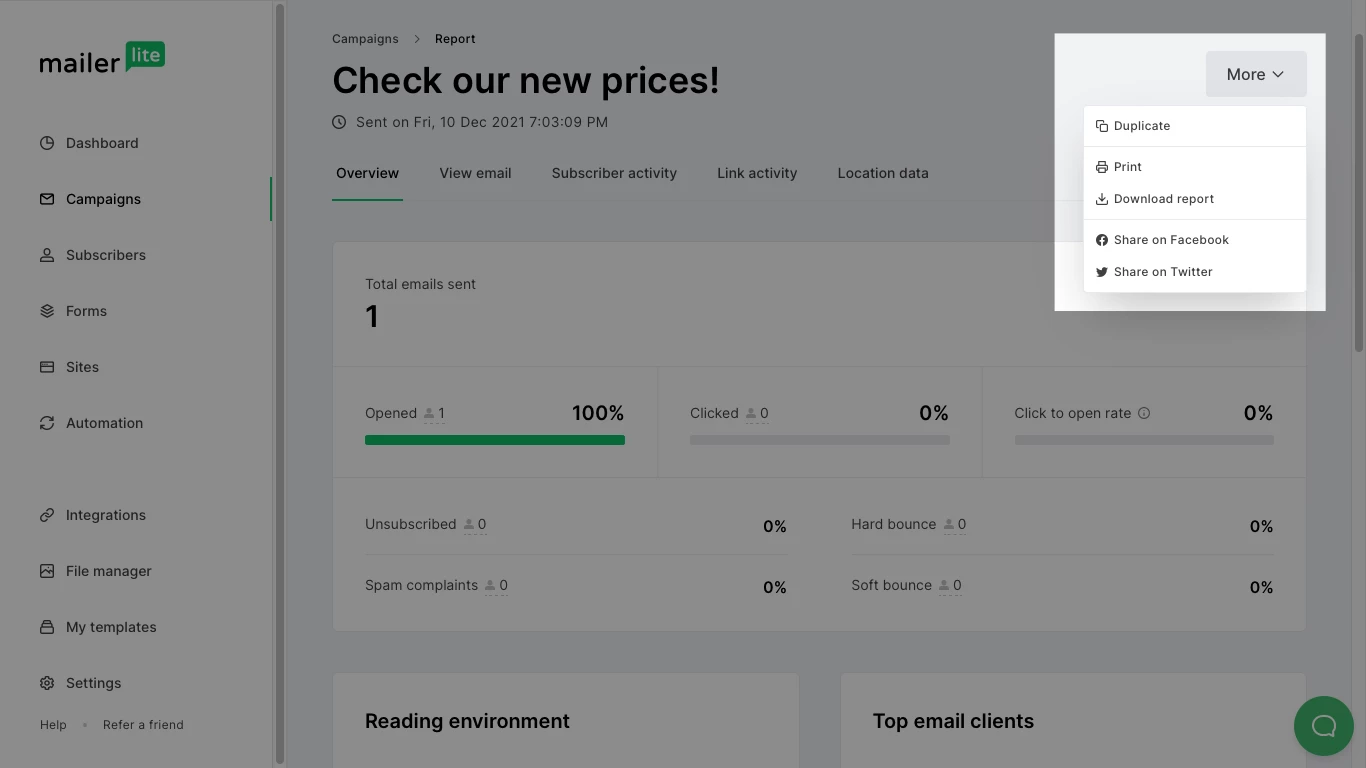
Task: Click the green Opened progress bar
Action: pos(494,440)
